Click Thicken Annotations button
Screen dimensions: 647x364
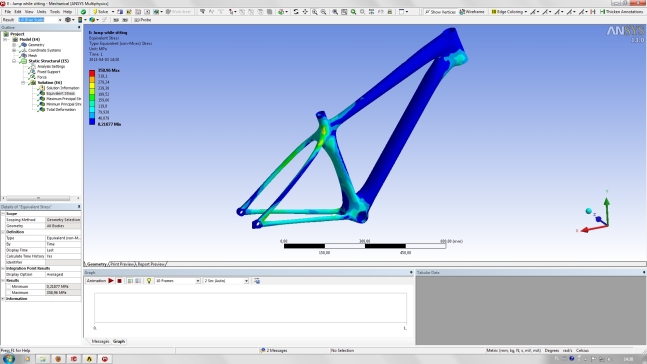click(x=621, y=12)
